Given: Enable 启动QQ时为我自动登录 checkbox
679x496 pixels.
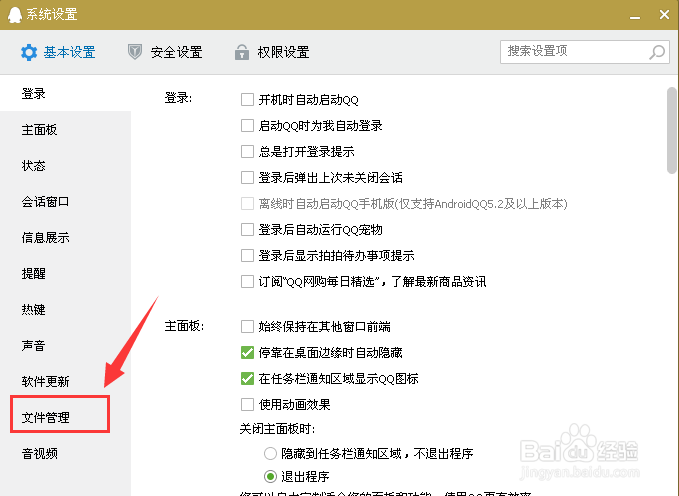Looking at the screenshot, I should coord(247,126).
